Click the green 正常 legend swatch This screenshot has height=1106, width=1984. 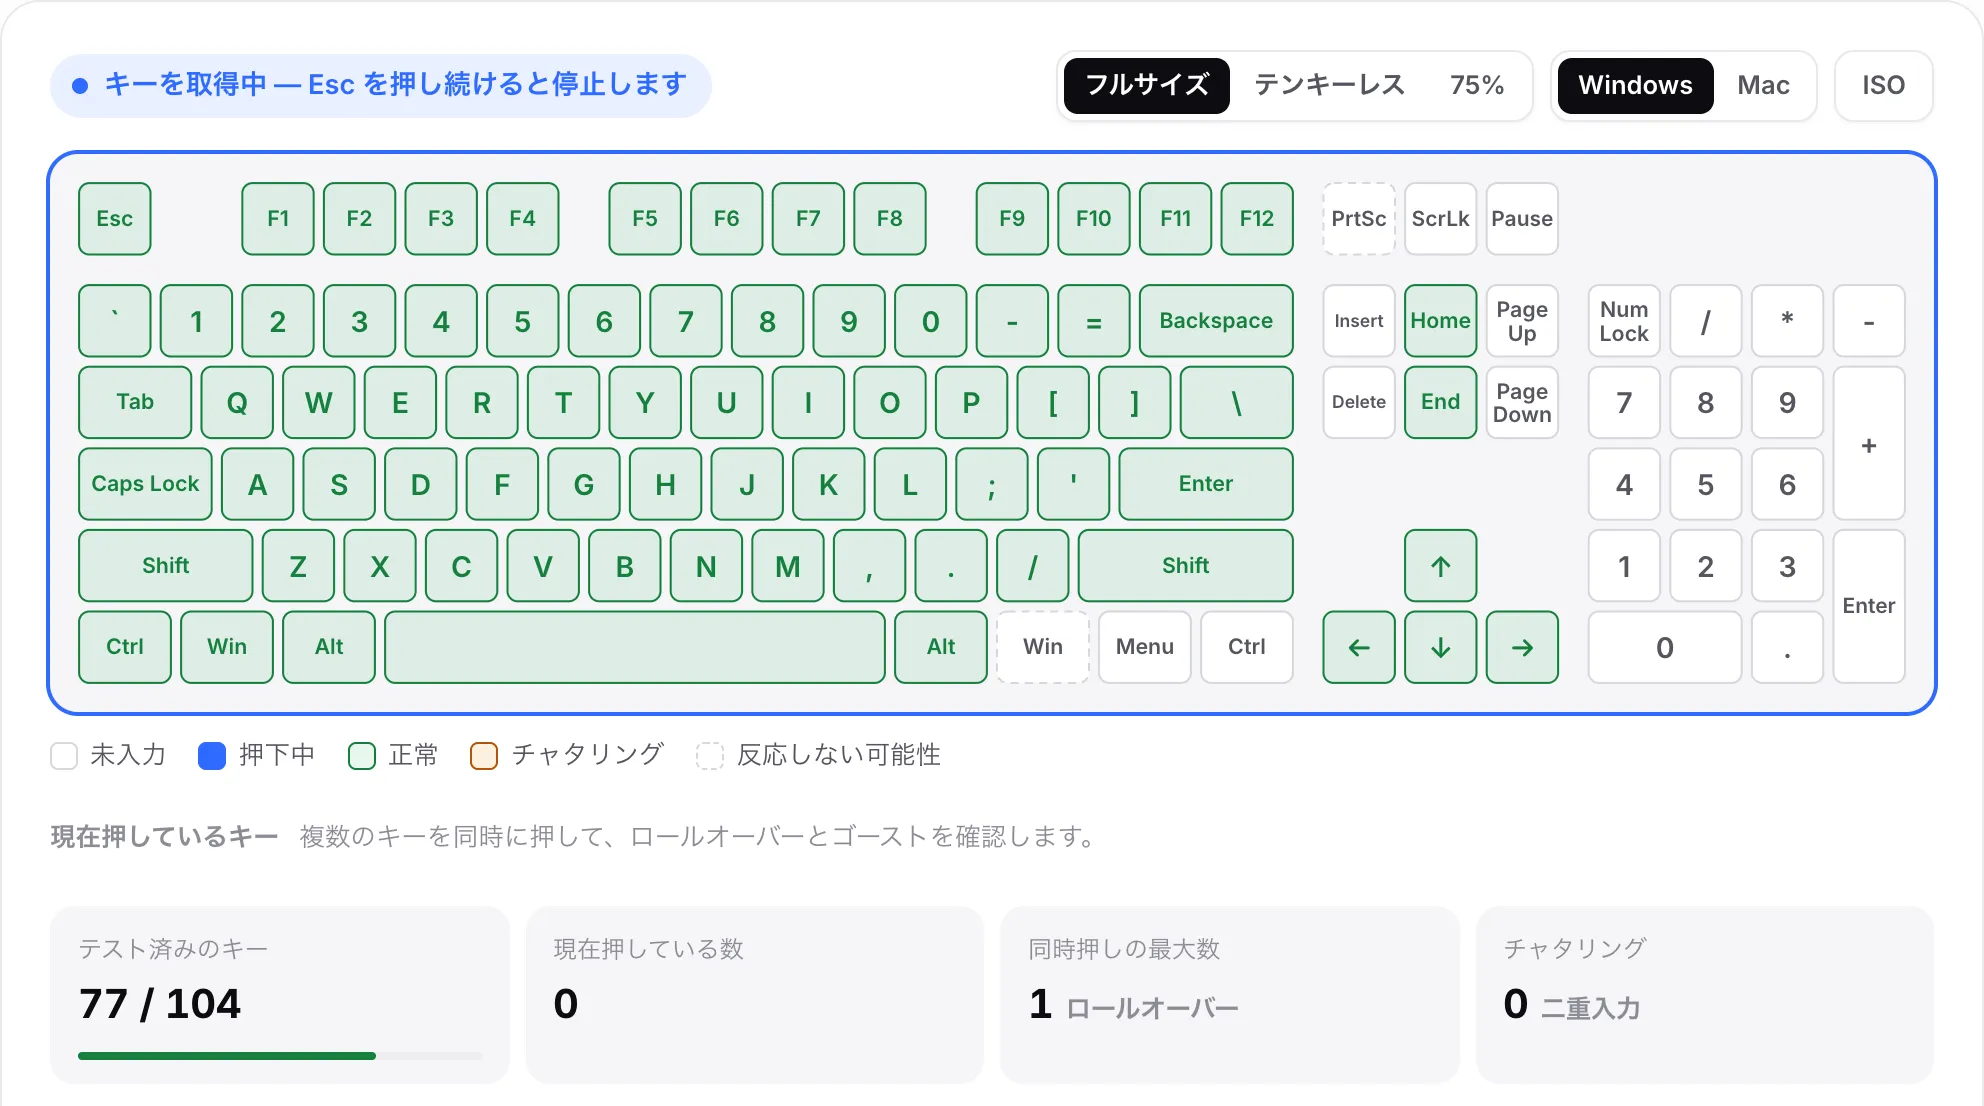[362, 755]
